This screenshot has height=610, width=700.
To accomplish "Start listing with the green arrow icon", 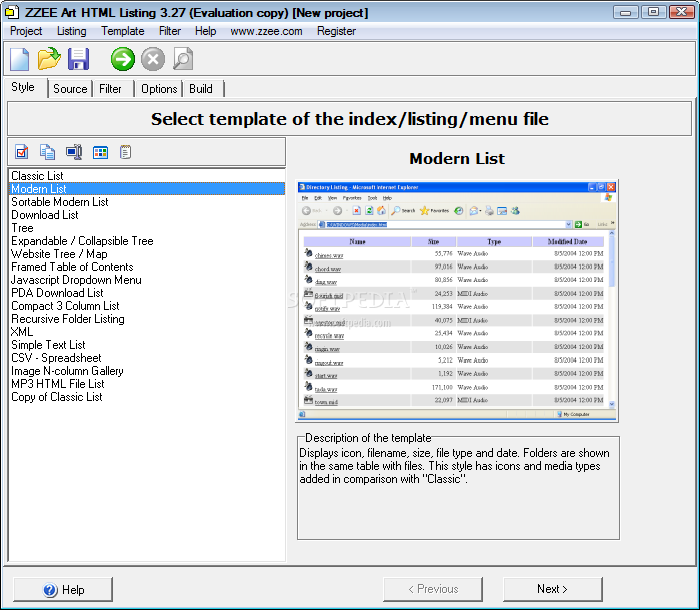I will tap(122, 59).
